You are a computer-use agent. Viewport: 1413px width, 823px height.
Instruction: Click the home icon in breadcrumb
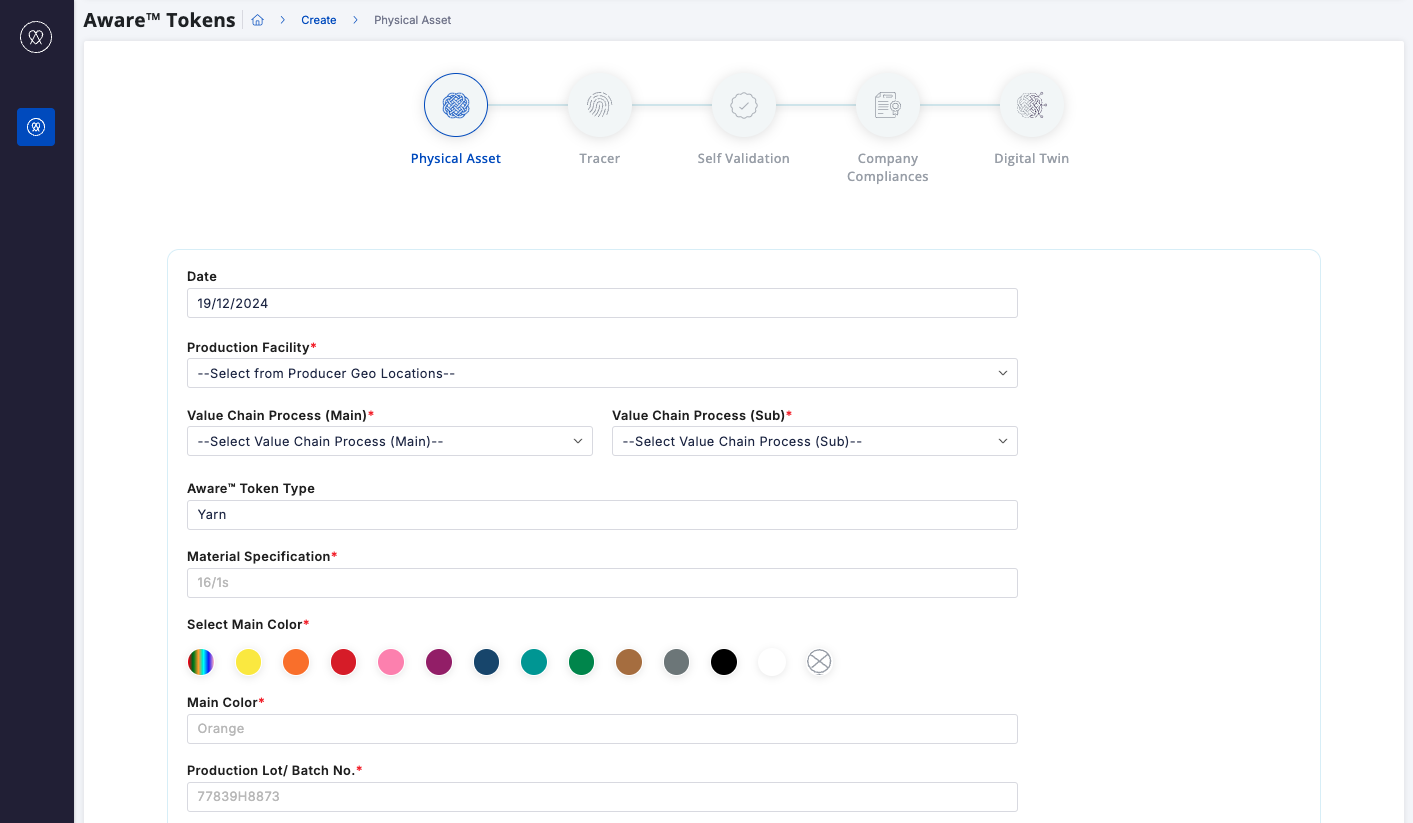(x=257, y=20)
